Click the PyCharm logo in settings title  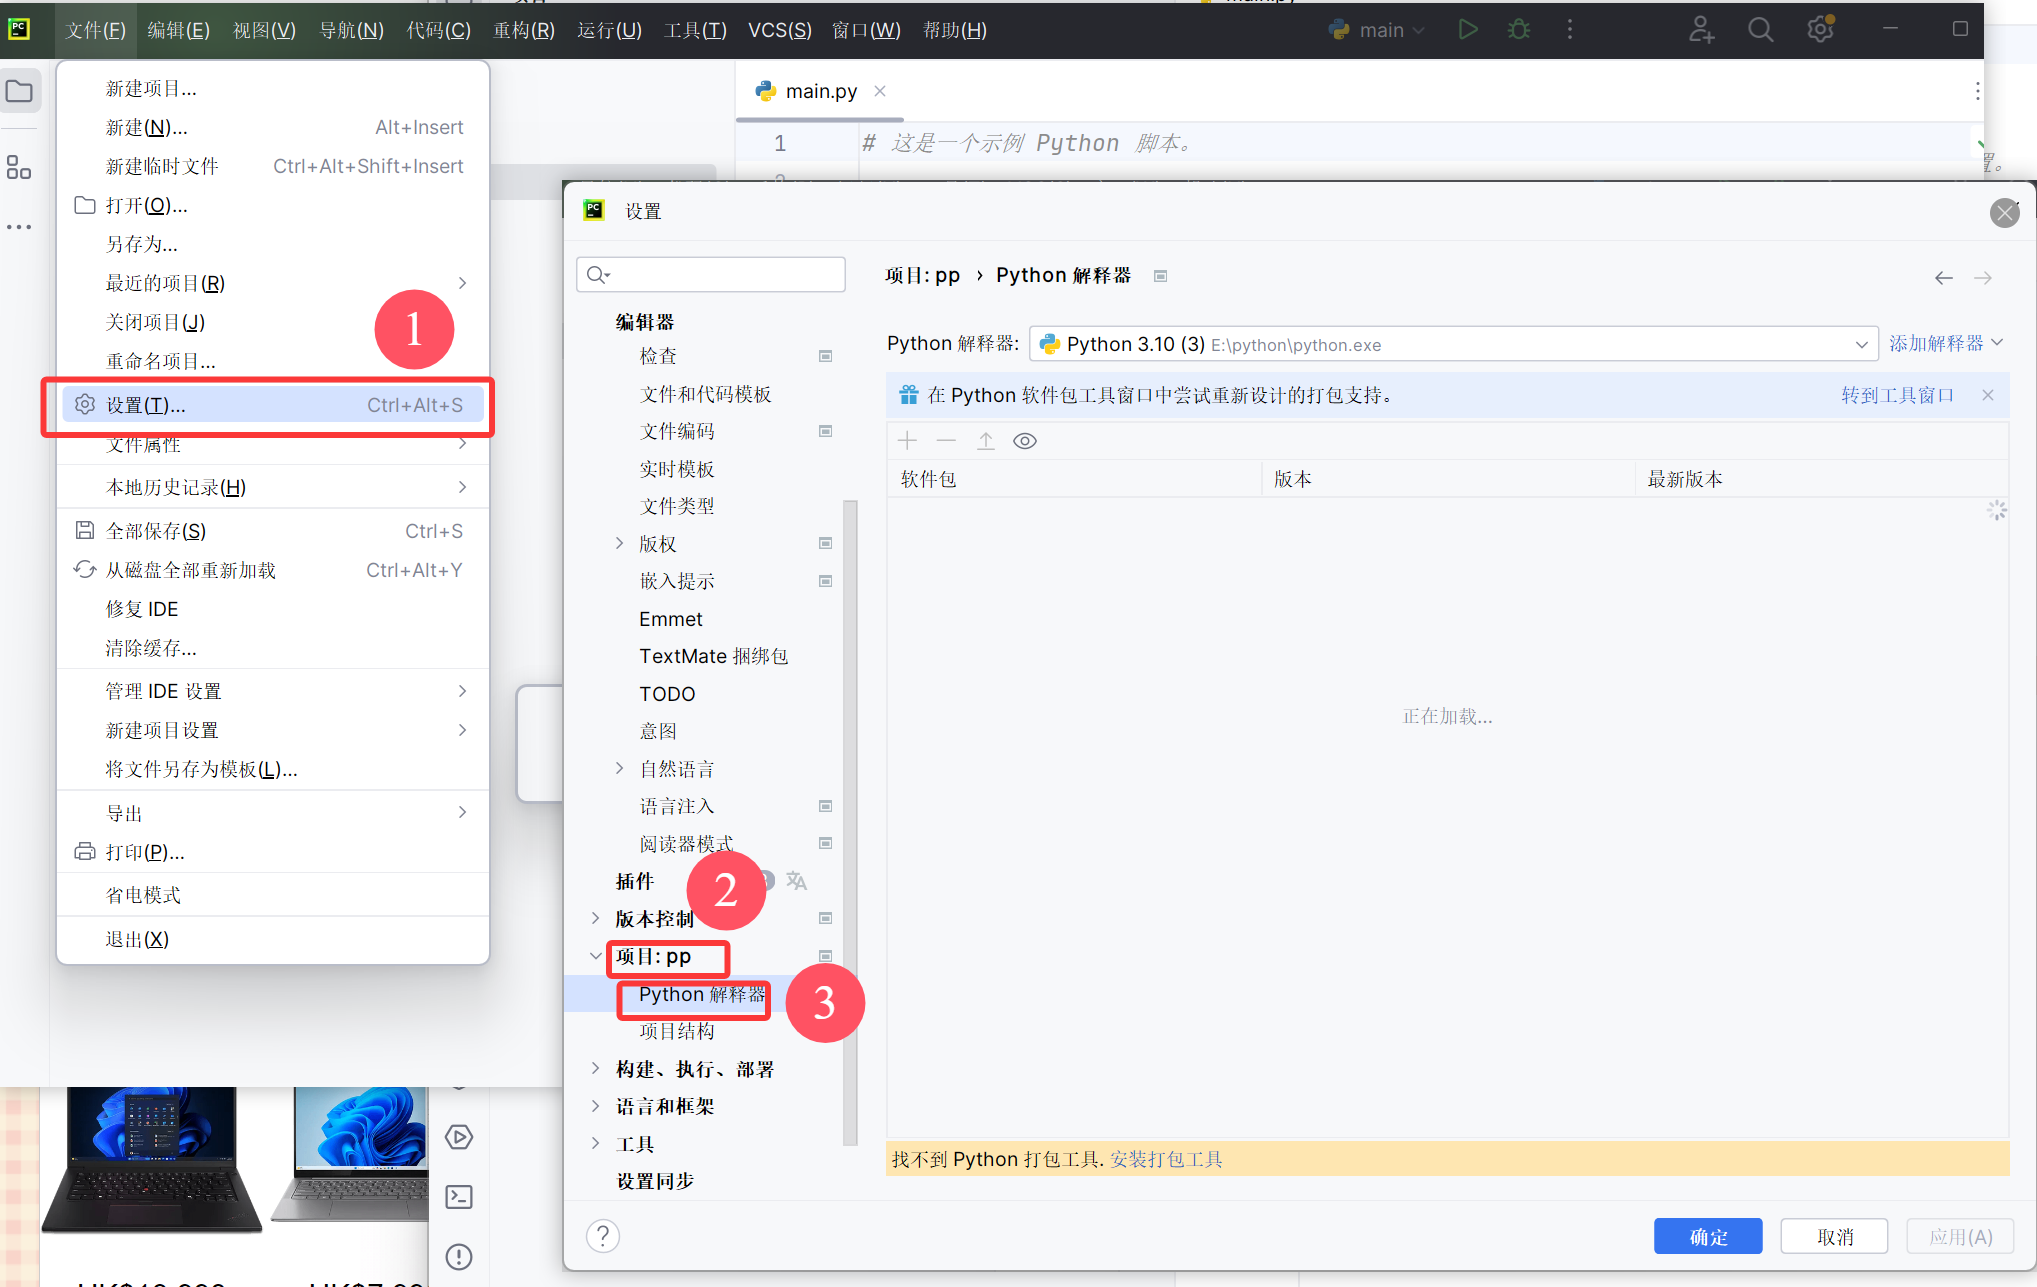tap(594, 210)
